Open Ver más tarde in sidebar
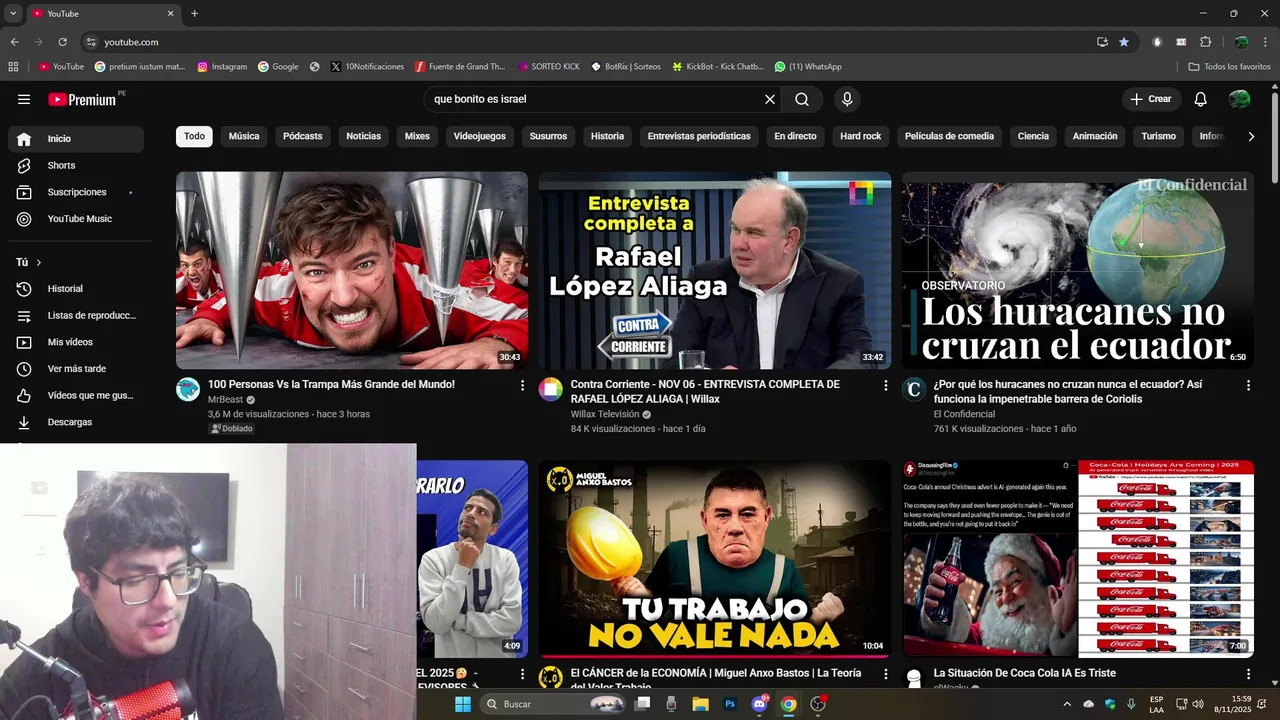The image size is (1280, 720). [x=76, y=369]
